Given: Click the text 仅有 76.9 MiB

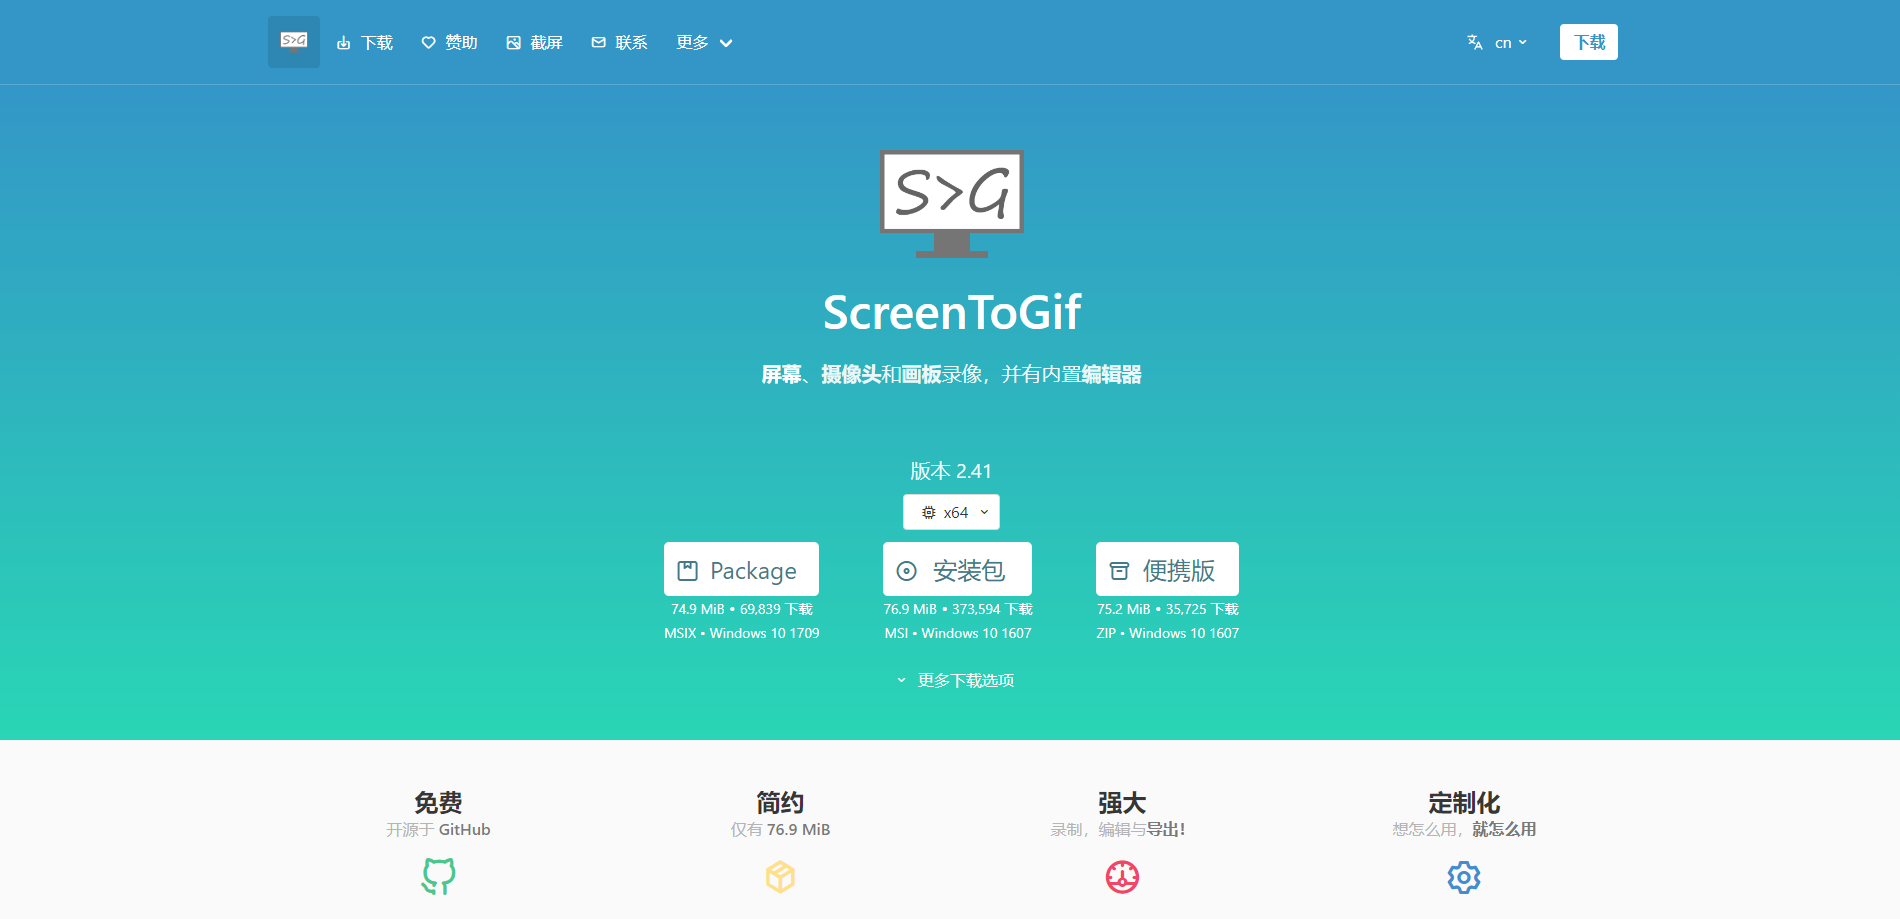Looking at the screenshot, I should 780,830.
